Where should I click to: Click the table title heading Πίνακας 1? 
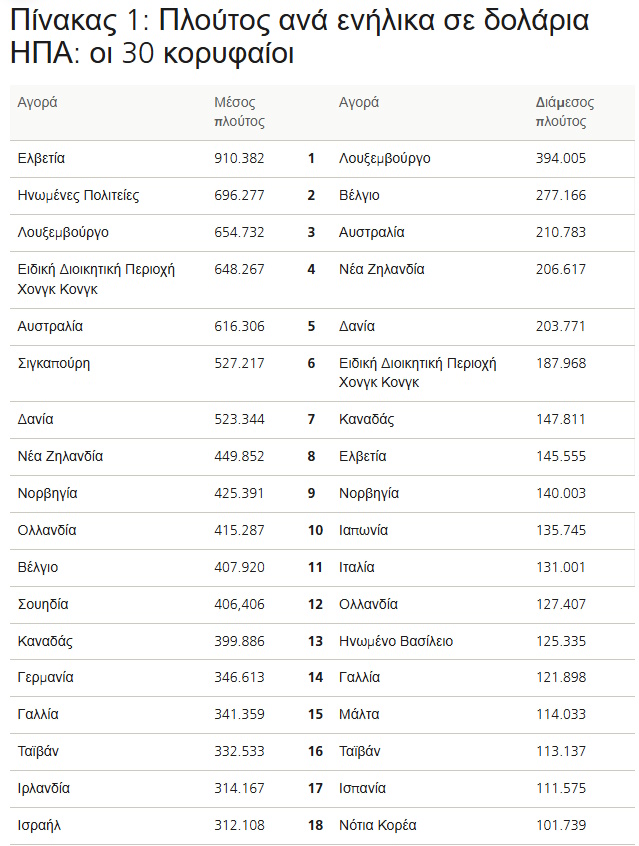[x=300, y=37]
